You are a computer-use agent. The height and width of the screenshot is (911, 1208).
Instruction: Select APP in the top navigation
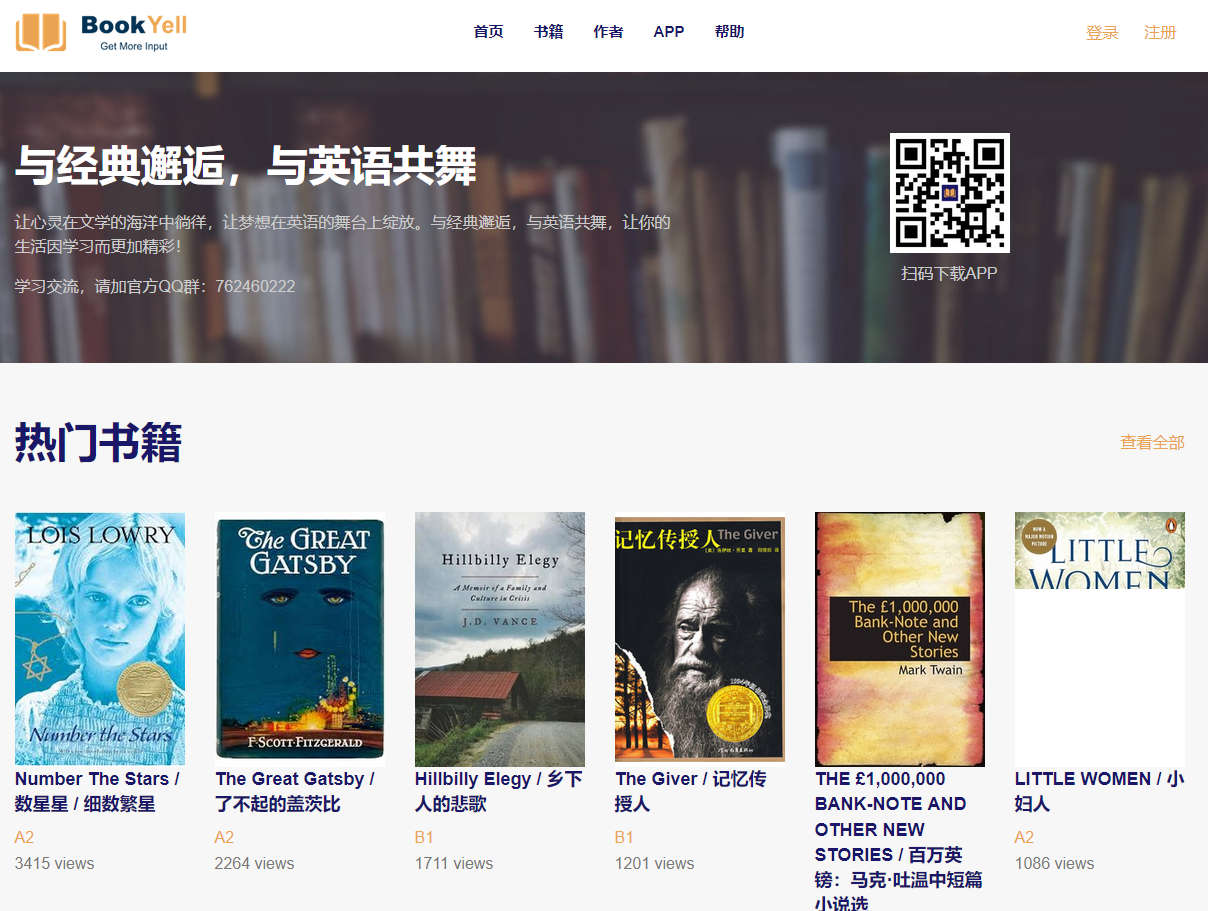click(669, 32)
